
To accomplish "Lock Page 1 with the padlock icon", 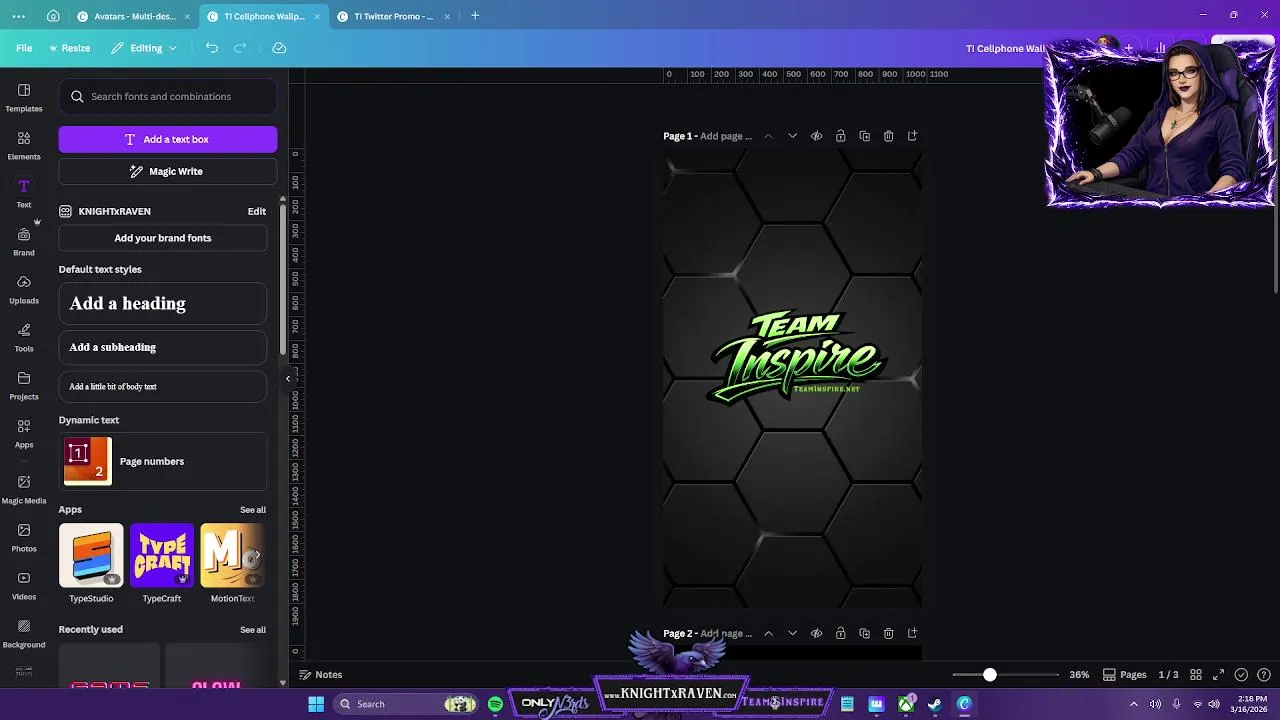I will (x=840, y=136).
